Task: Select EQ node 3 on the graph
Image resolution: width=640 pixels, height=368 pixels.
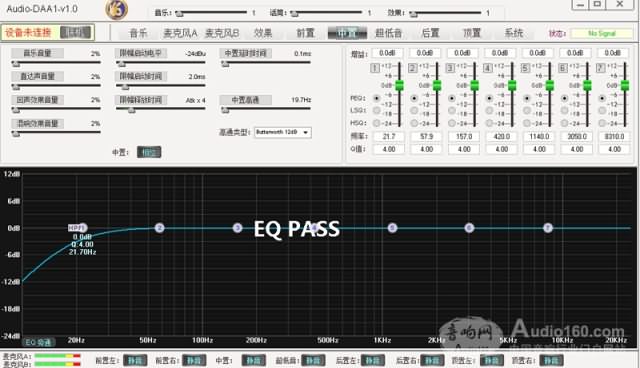Action: pos(238,228)
